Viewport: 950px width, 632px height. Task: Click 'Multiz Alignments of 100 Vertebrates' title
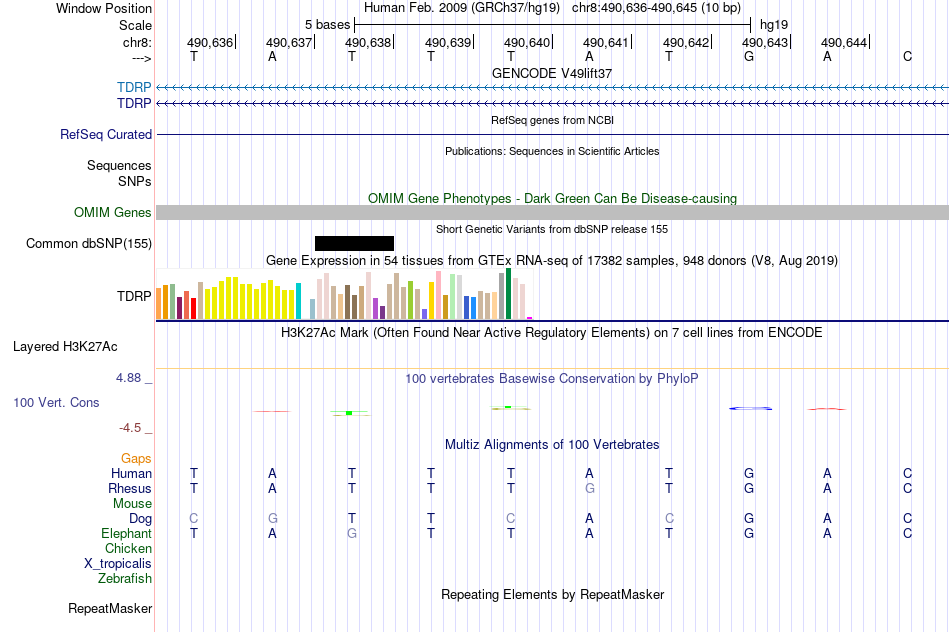click(552, 445)
